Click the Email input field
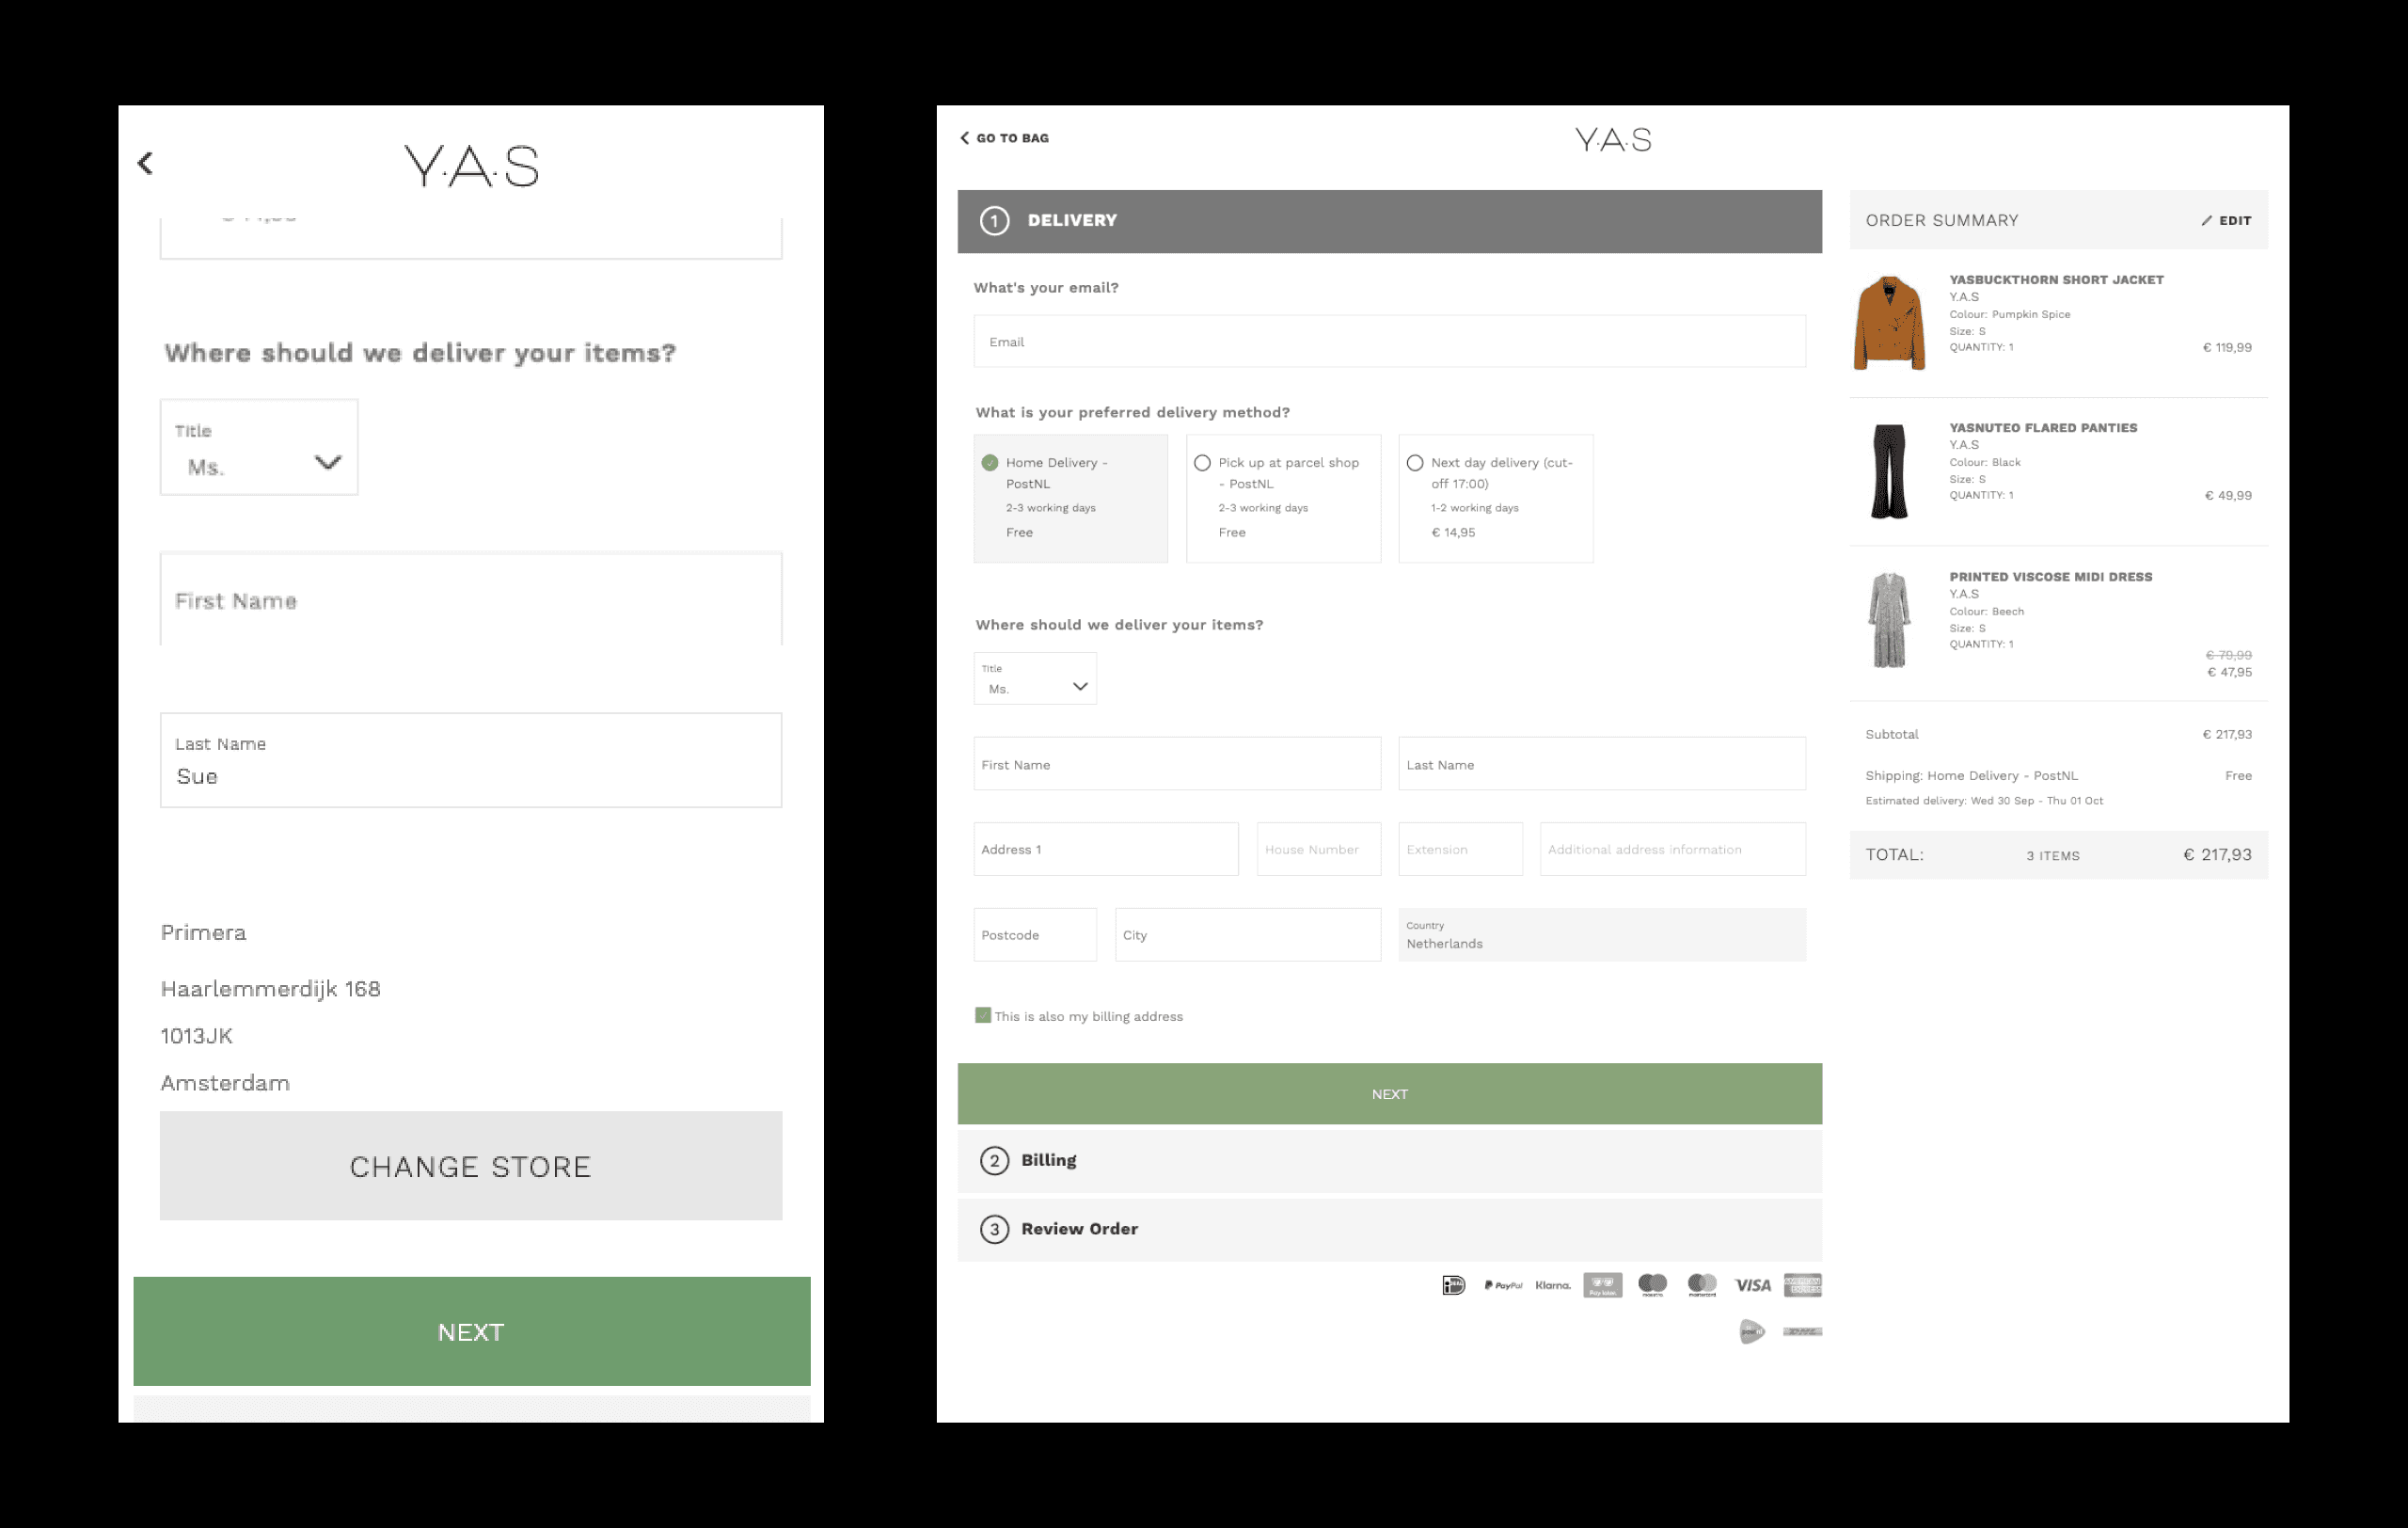This screenshot has height=1528, width=2408. 1389,342
